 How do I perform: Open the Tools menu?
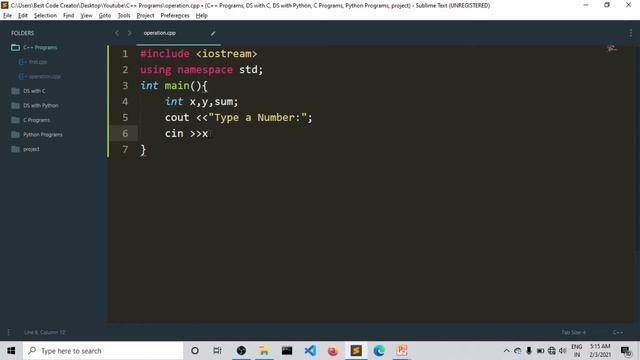pyautogui.click(x=124, y=16)
